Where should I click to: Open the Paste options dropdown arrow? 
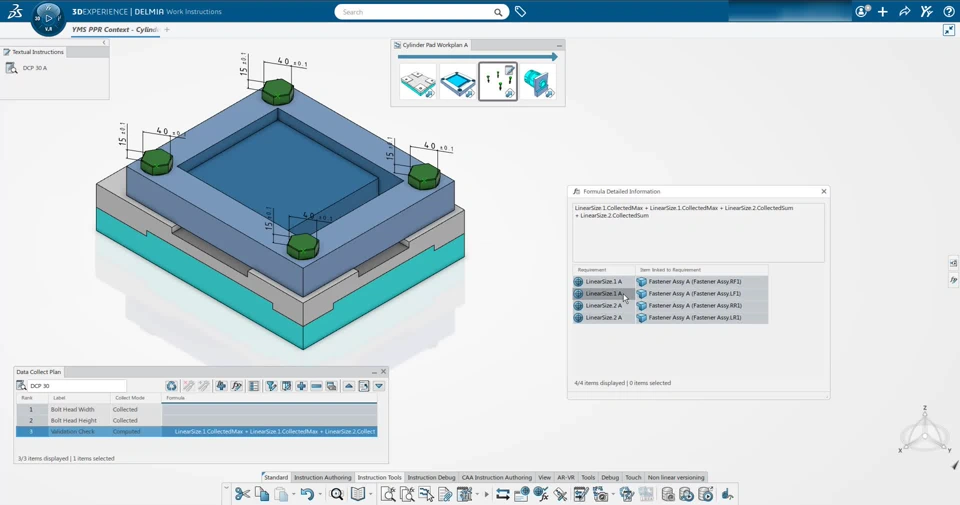pyautogui.click(x=293, y=494)
